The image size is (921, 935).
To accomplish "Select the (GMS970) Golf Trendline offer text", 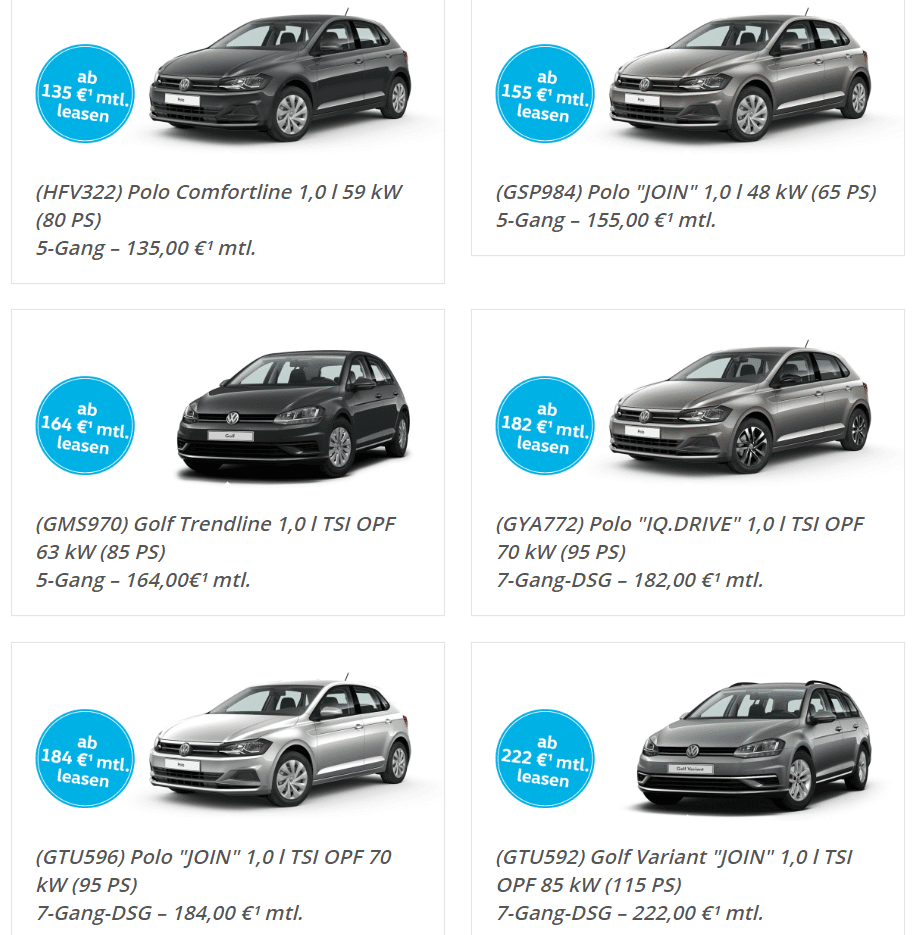I will (216, 552).
